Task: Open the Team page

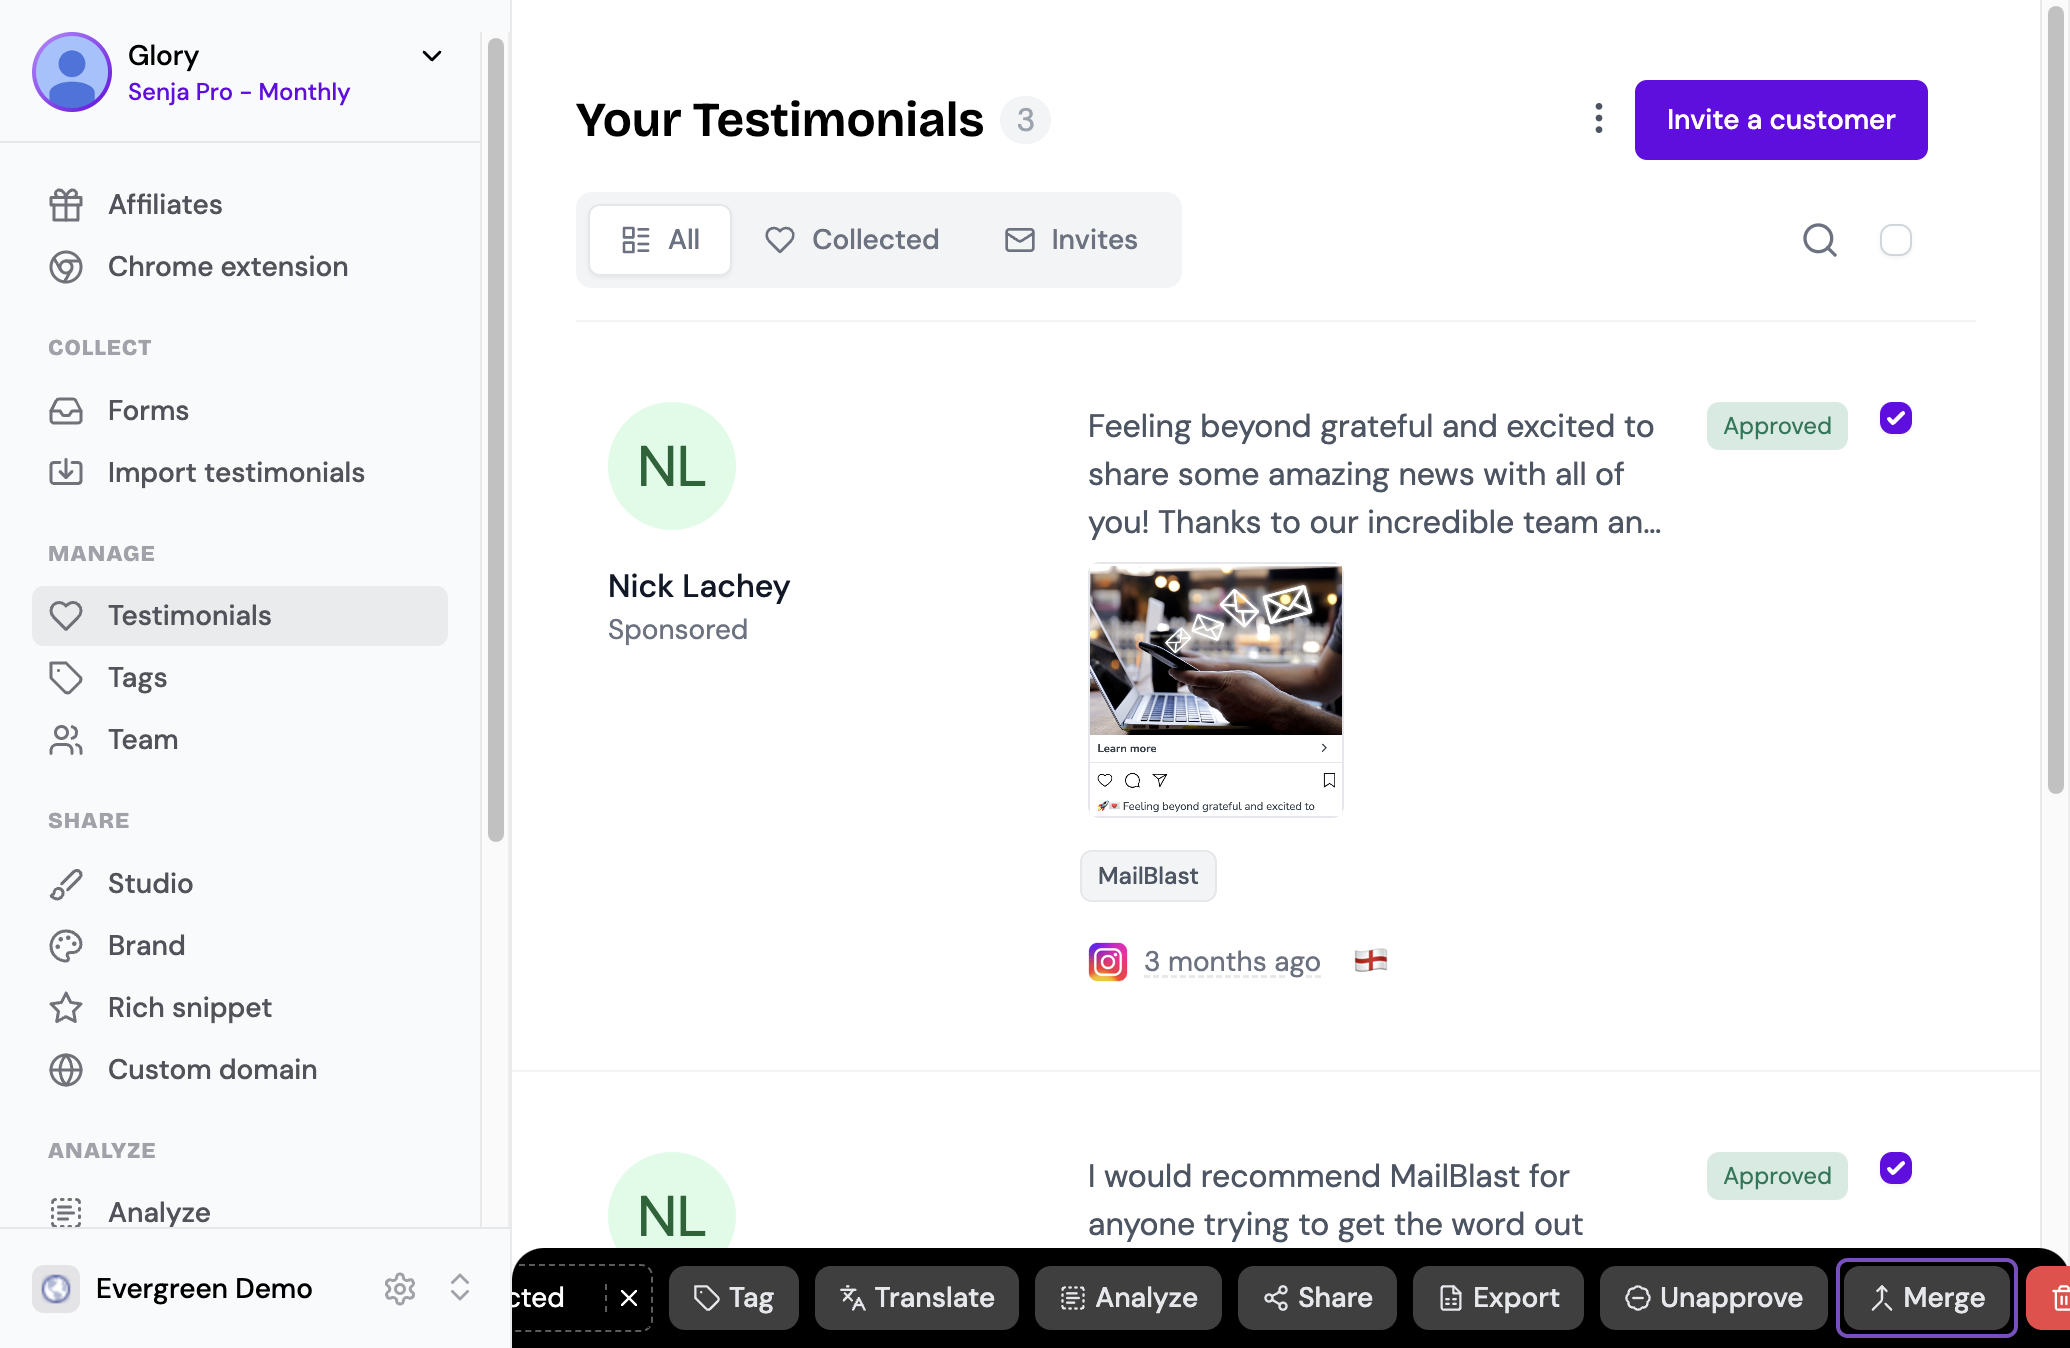Action: (239, 739)
